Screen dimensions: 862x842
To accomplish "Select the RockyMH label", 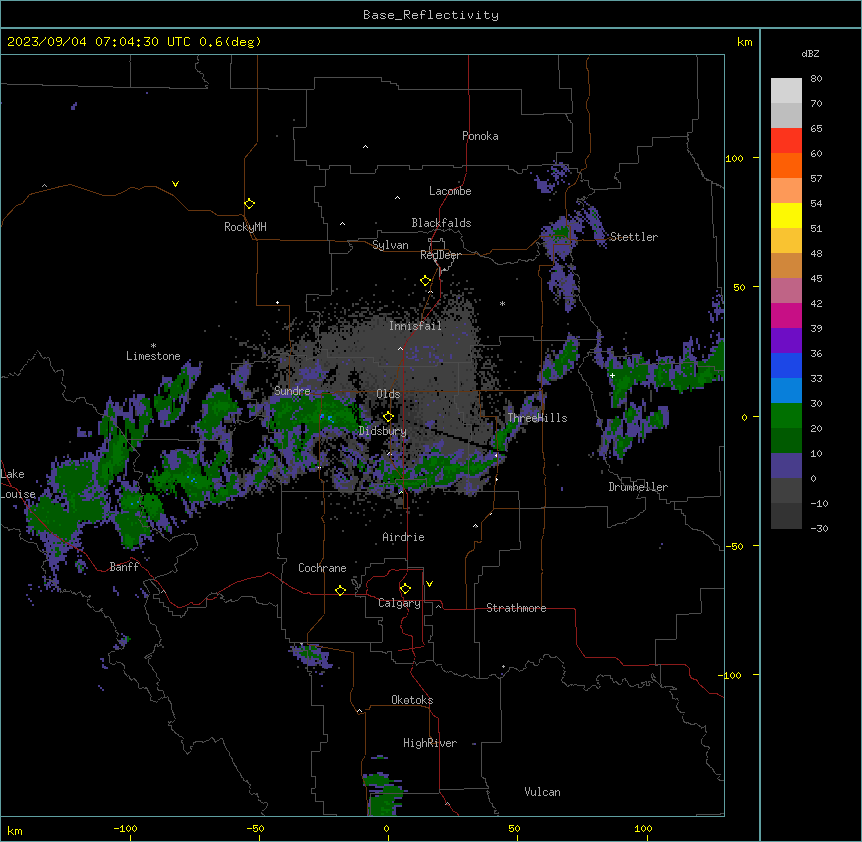I will click(245, 227).
